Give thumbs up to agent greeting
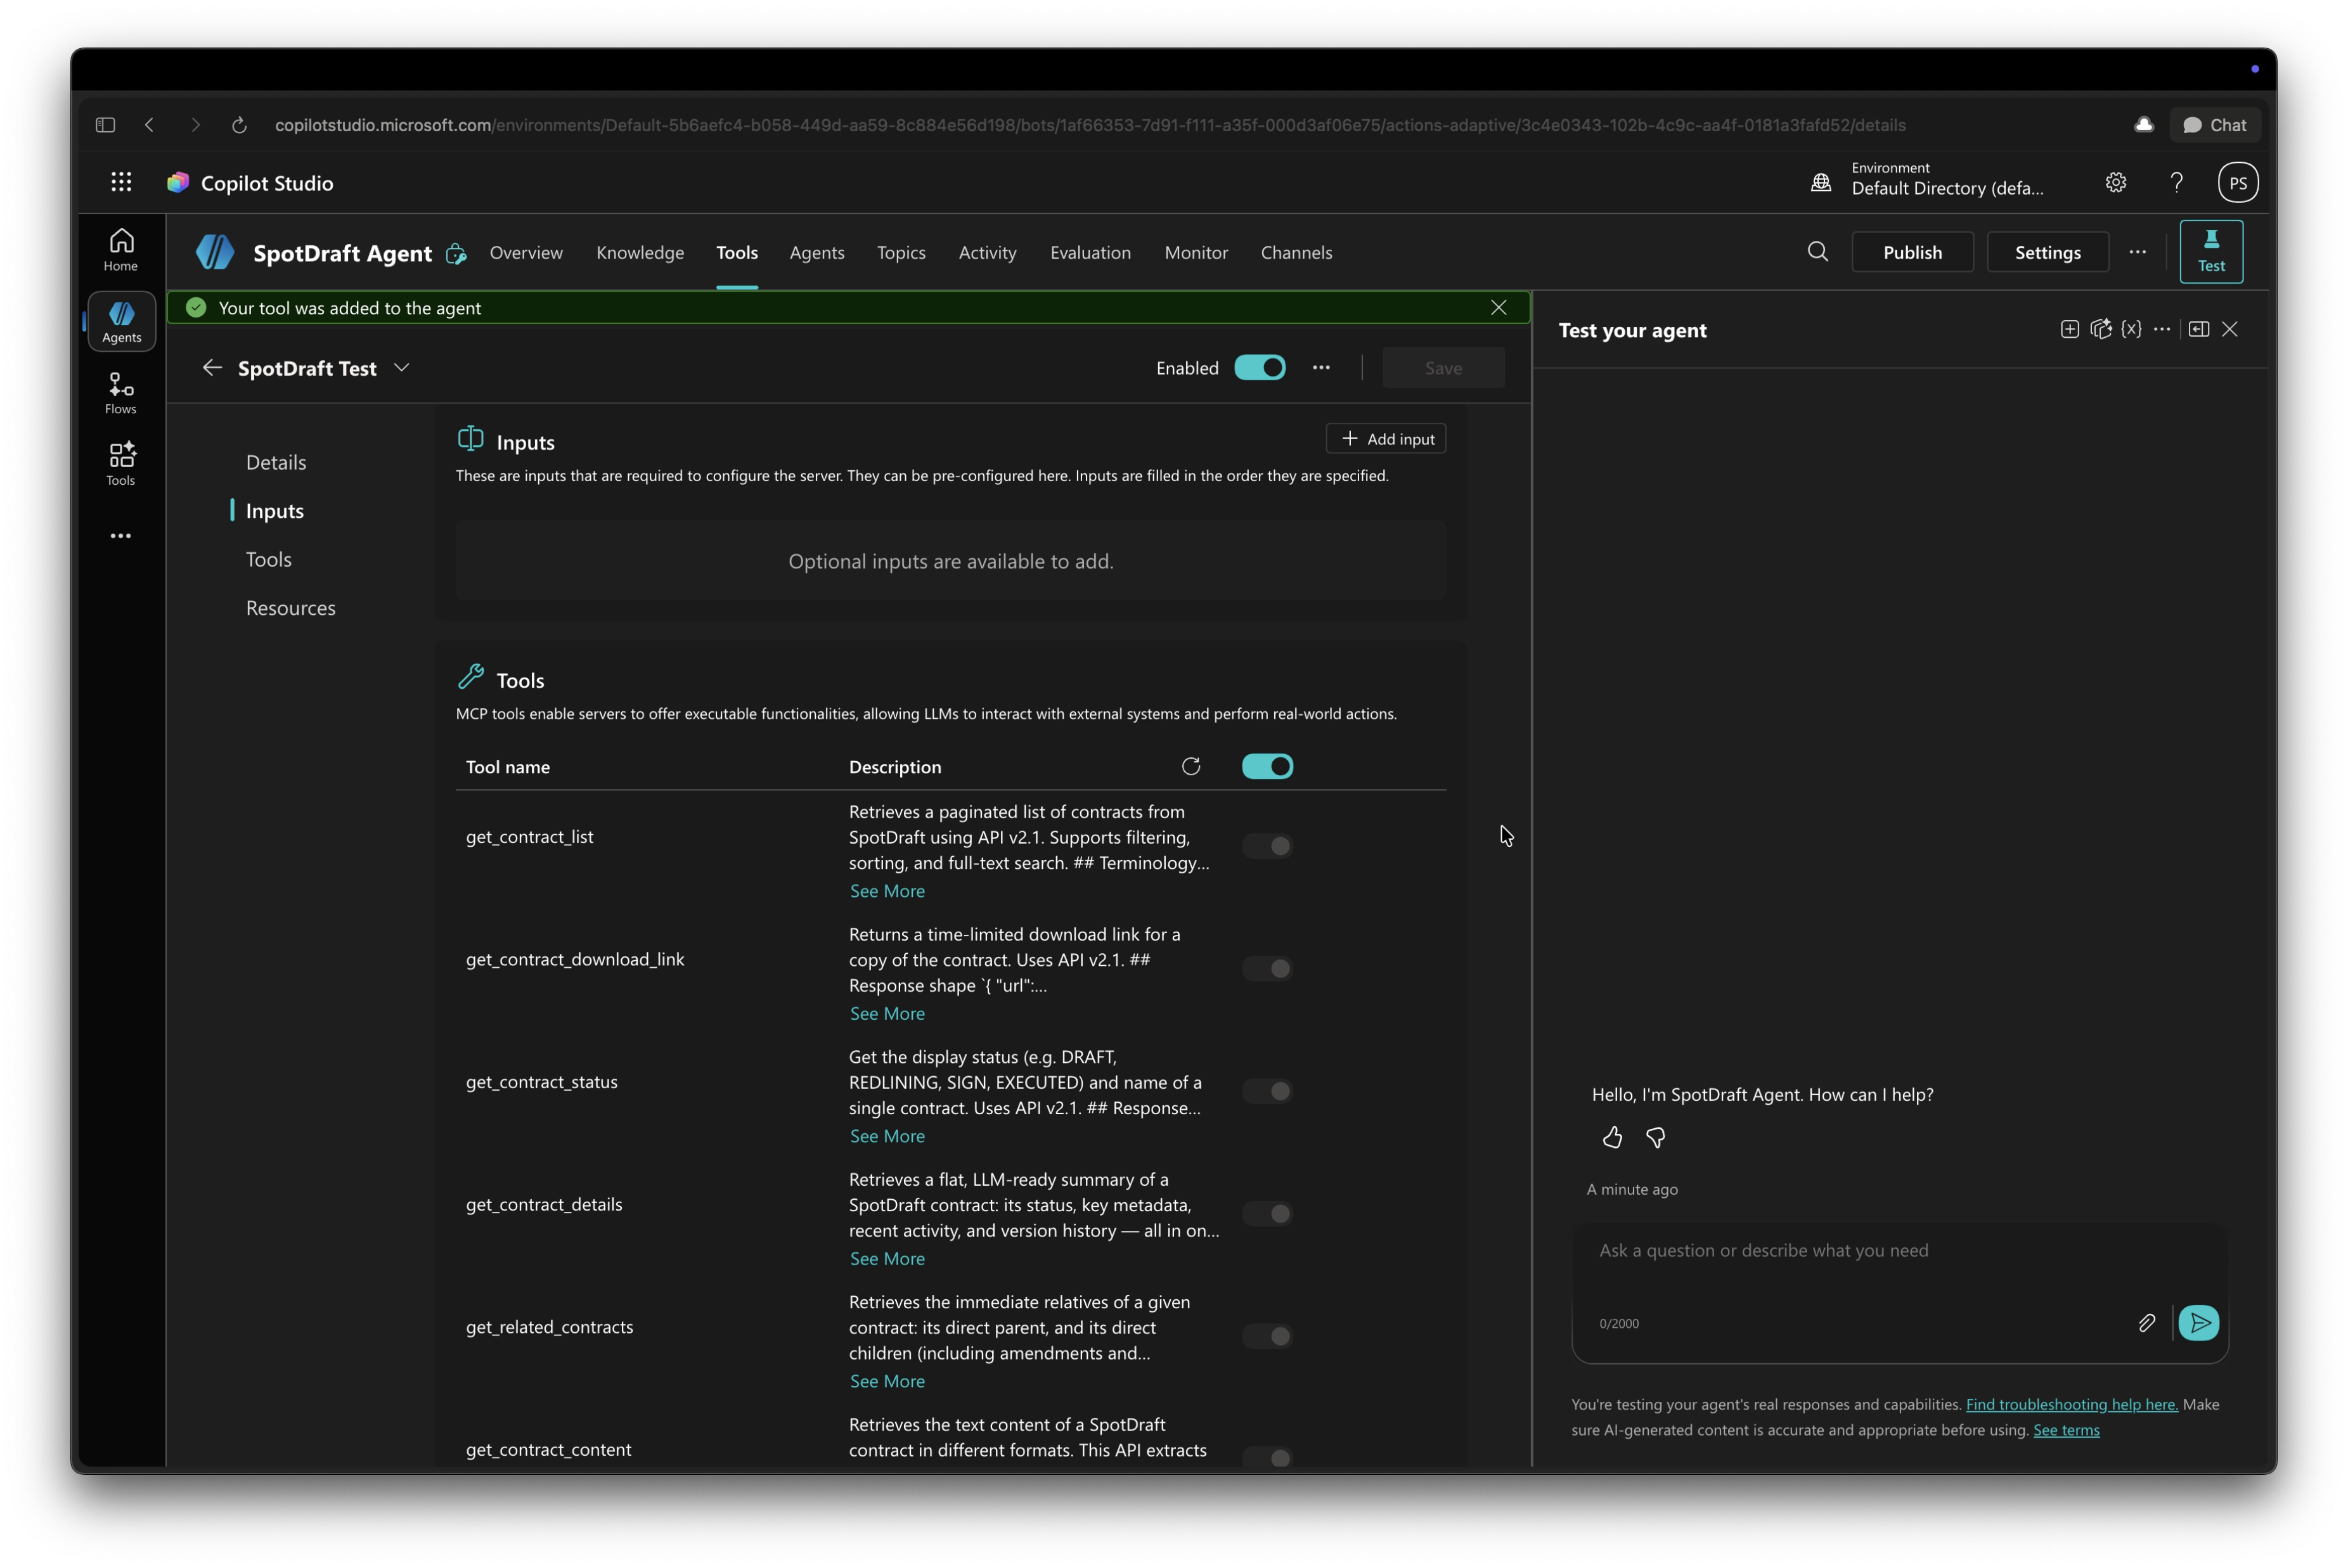 pyautogui.click(x=1612, y=1138)
